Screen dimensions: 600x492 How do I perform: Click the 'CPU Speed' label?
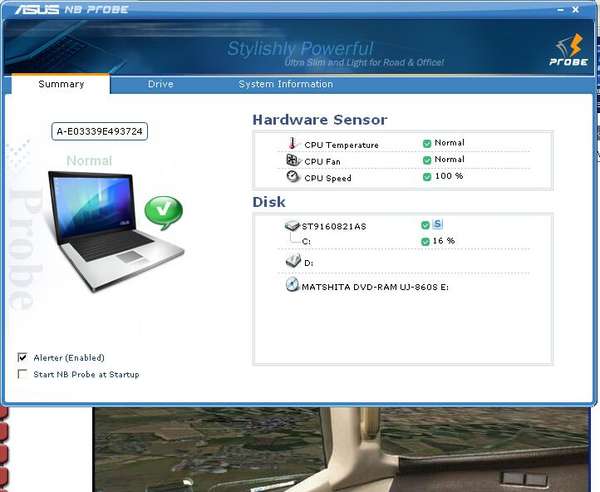coord(328,178)
